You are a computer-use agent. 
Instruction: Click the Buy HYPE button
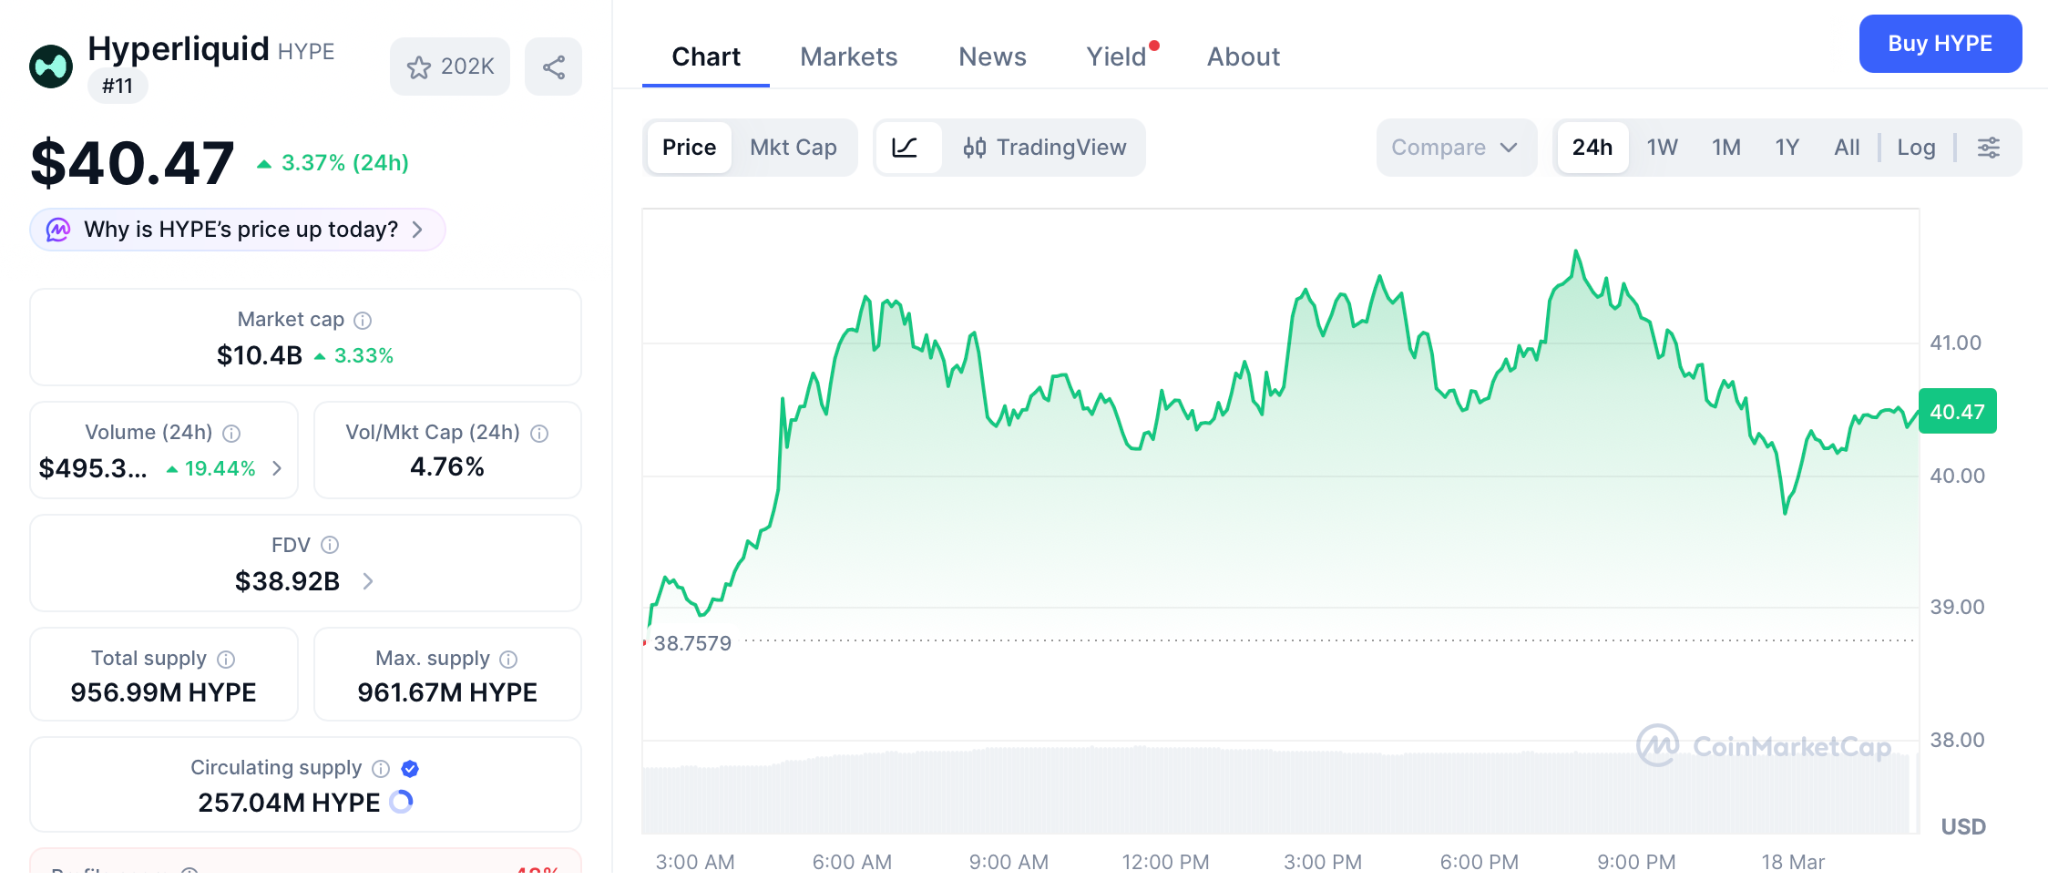pos(1940,44)
